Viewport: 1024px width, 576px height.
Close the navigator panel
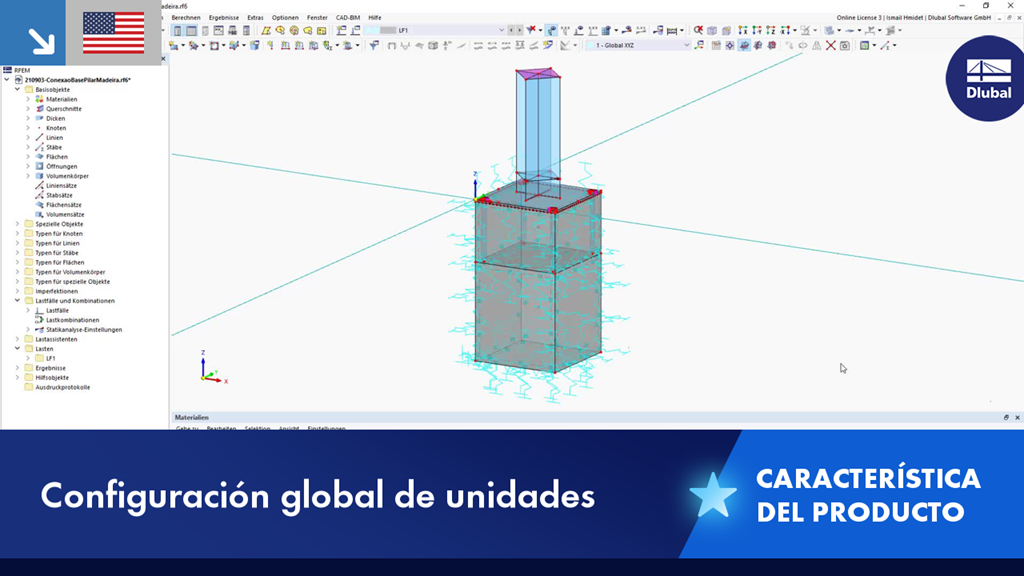(163, 59)
